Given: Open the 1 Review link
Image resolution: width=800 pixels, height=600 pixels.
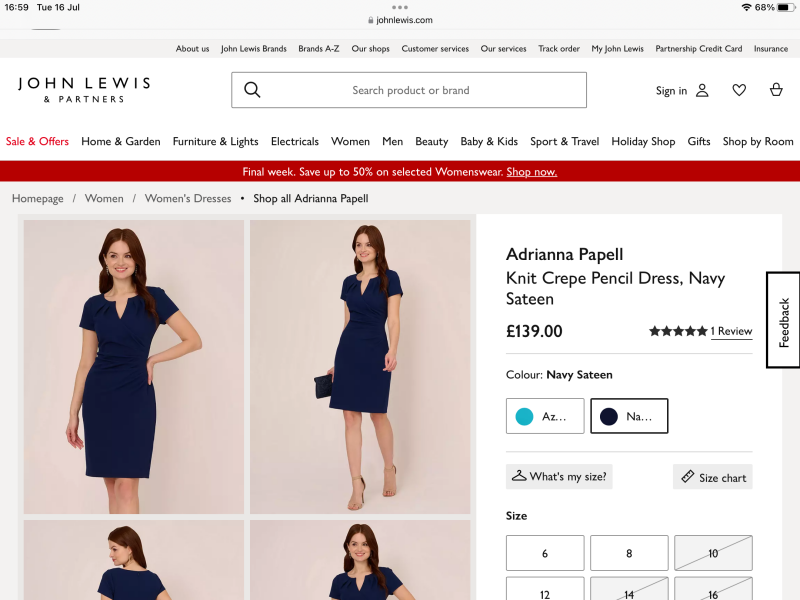Looking at the screenshot, I should click(x=731, y=331).
